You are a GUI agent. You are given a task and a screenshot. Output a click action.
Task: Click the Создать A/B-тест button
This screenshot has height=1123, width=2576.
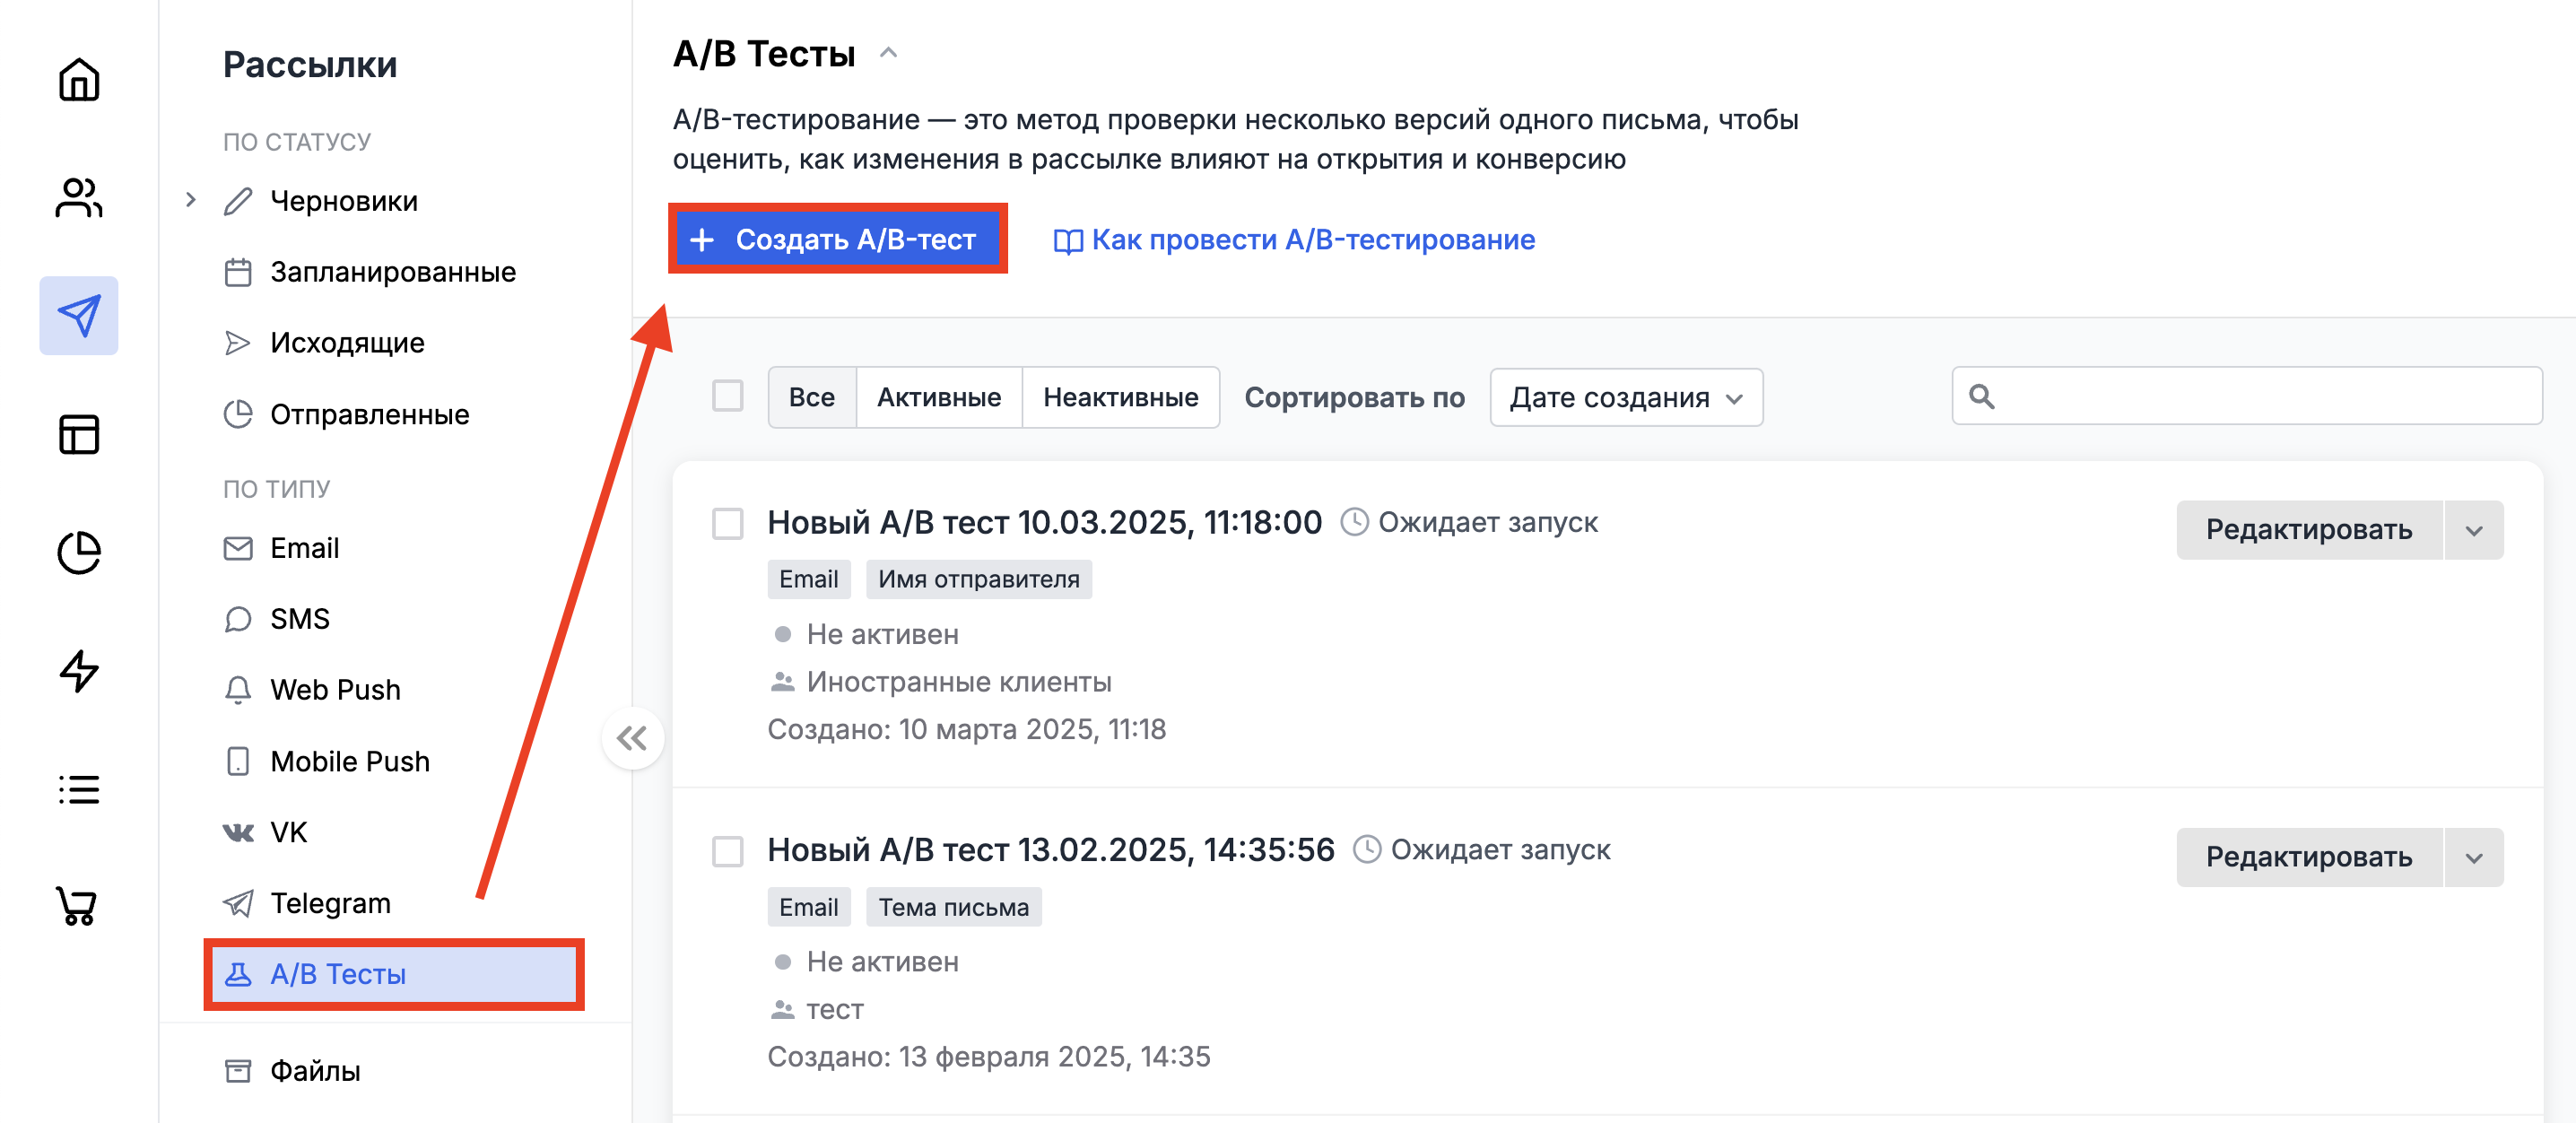coord(838,240)
